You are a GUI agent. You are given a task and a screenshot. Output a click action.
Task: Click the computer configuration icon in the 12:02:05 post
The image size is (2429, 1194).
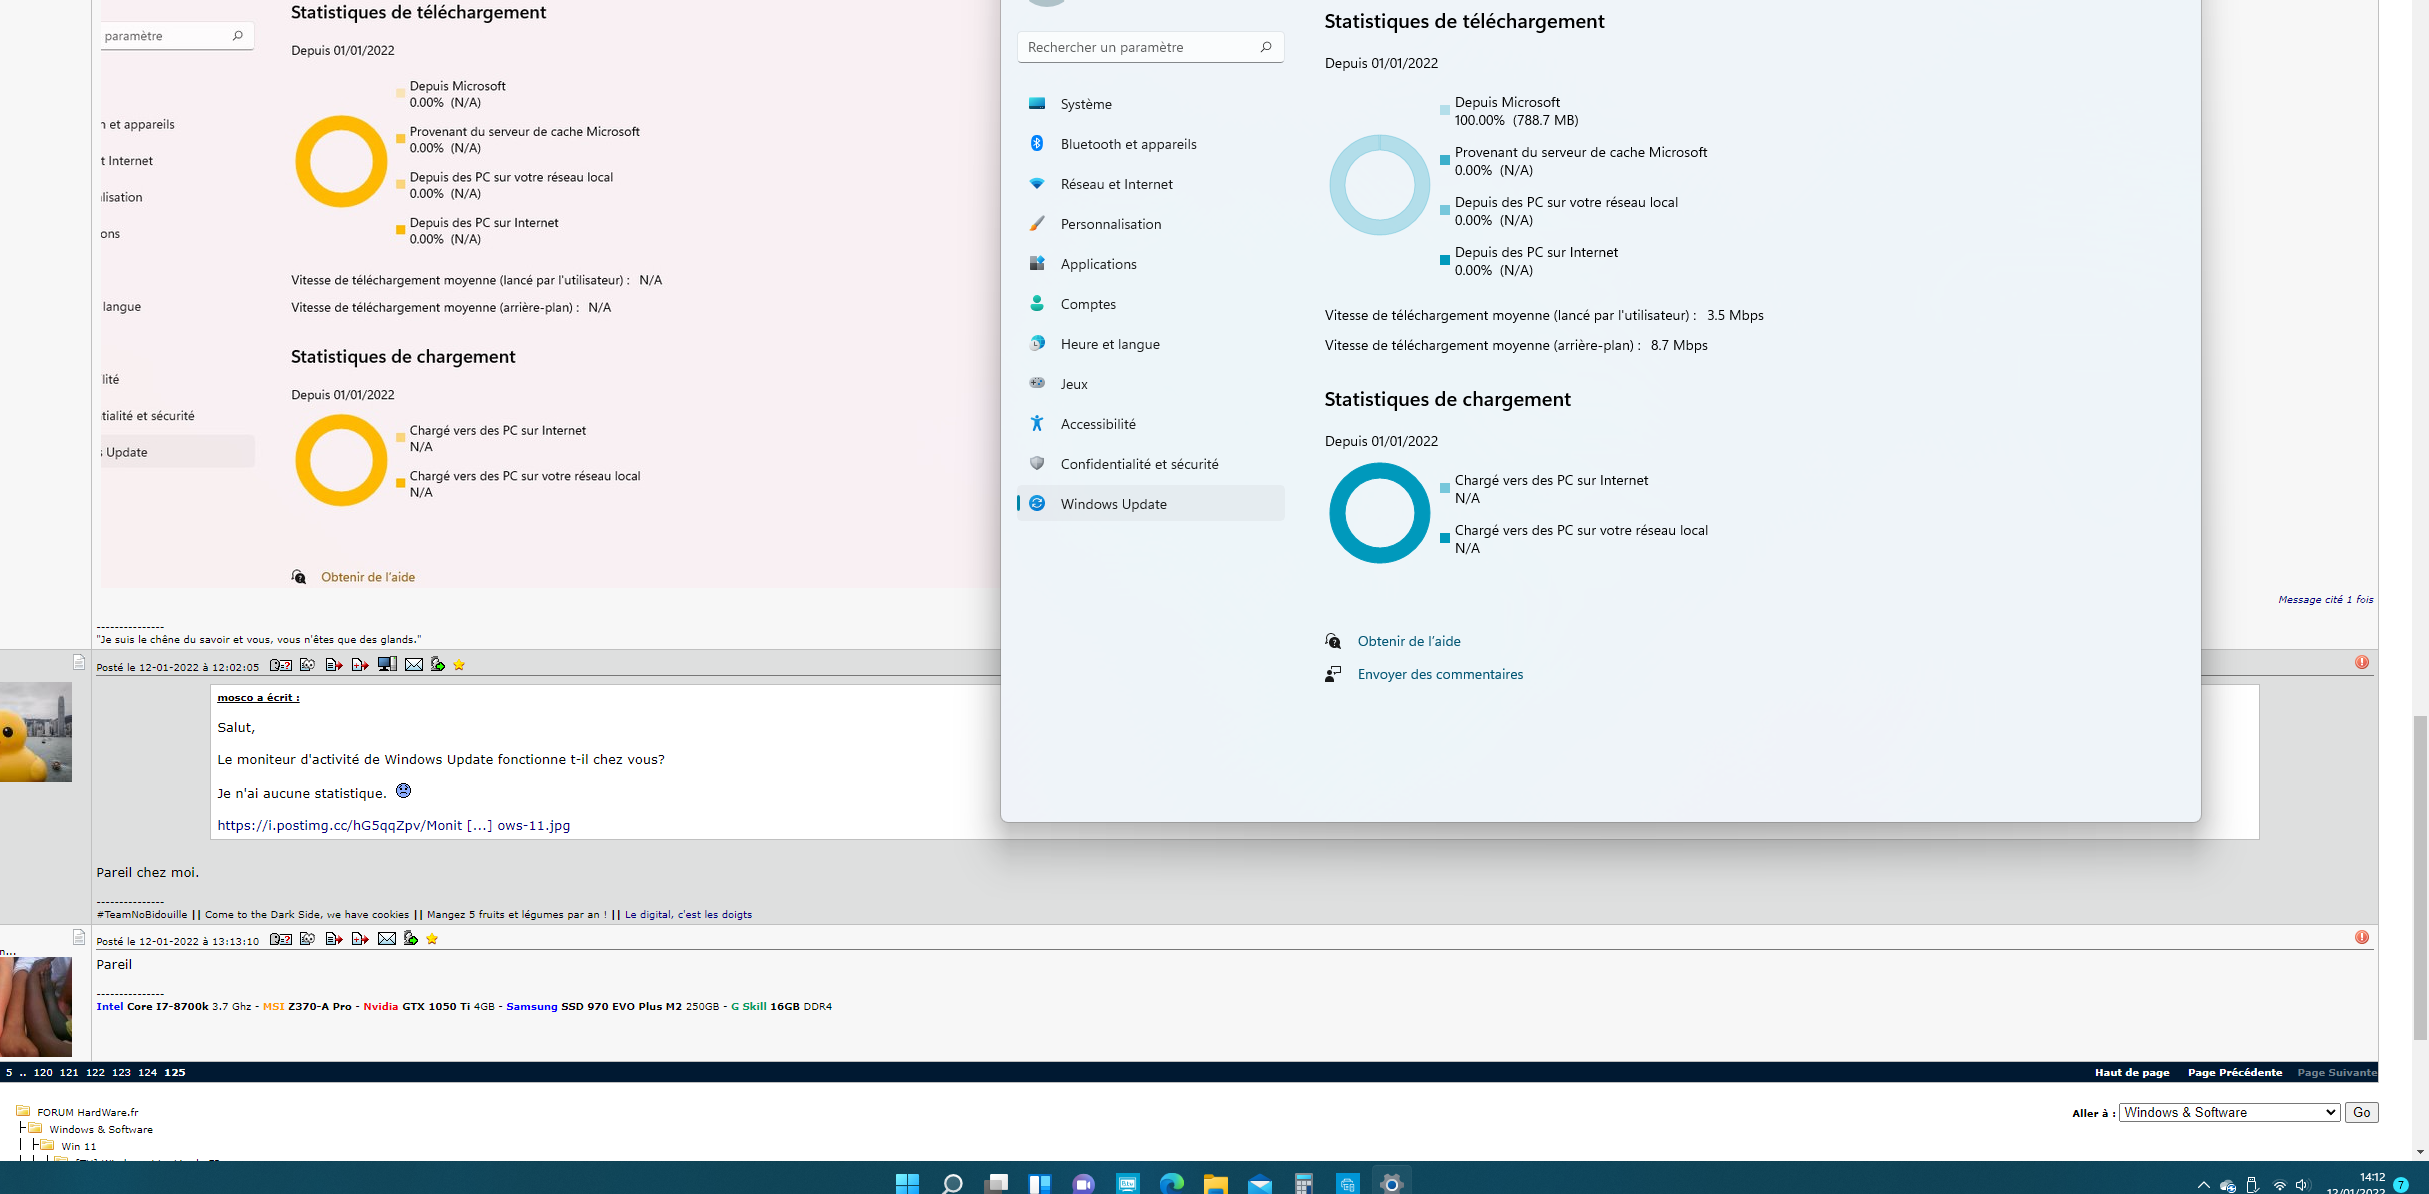[387, 665]
